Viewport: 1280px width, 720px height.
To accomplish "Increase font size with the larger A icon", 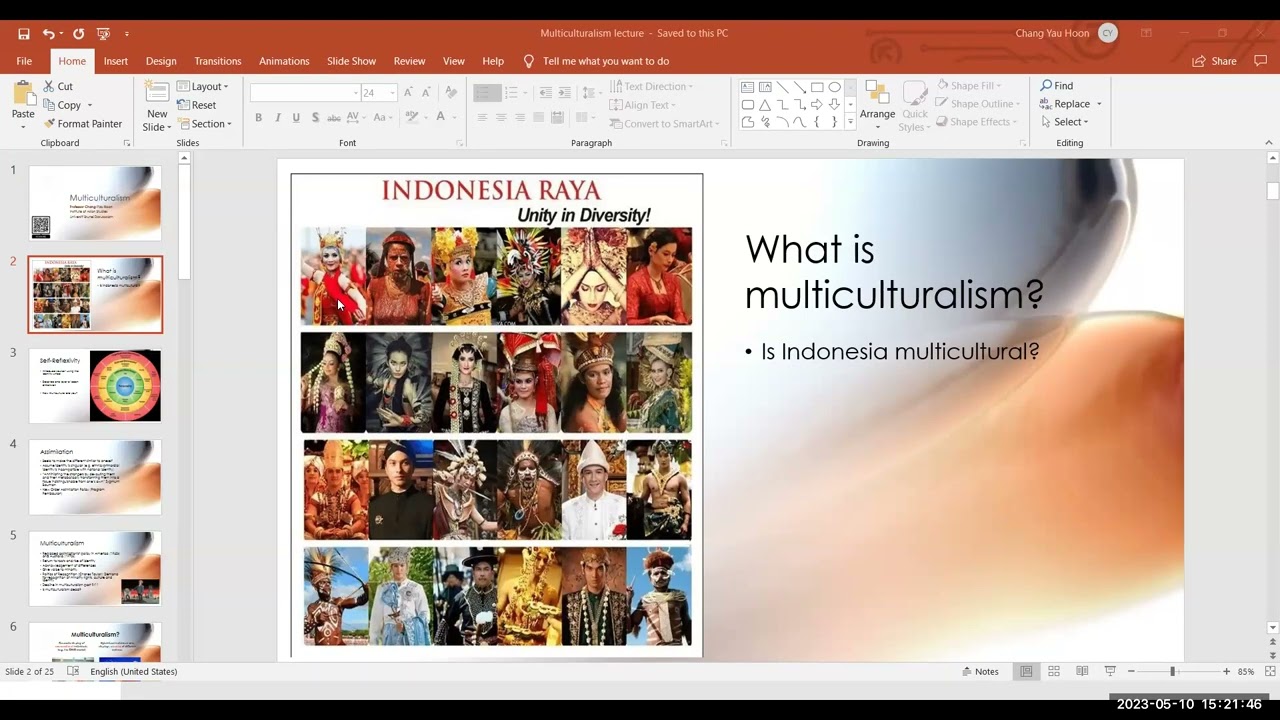I will (409, 92).
